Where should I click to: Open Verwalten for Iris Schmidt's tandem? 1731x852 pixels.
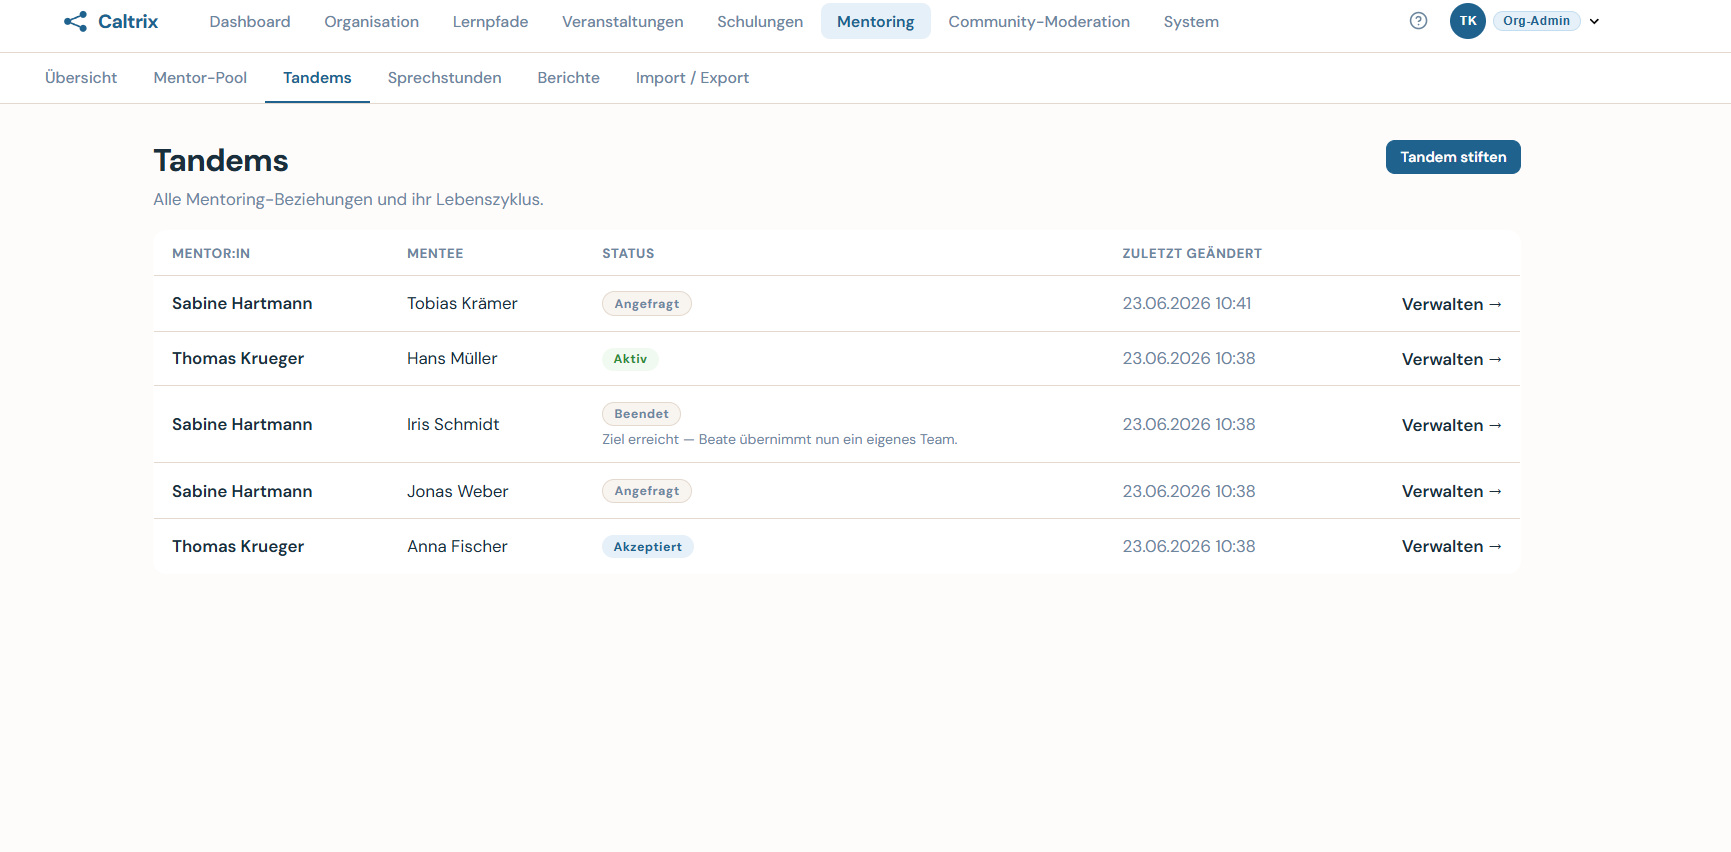tap(1451, 425)
